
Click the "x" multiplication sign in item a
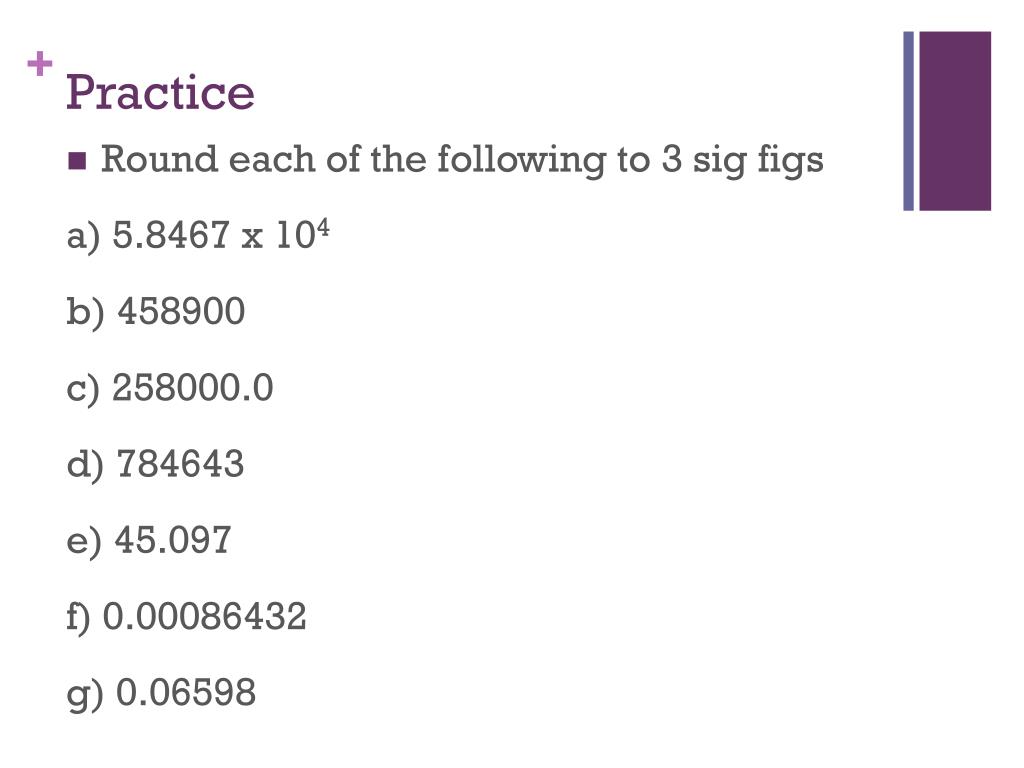pyautogui.click(x=251, y=239)
